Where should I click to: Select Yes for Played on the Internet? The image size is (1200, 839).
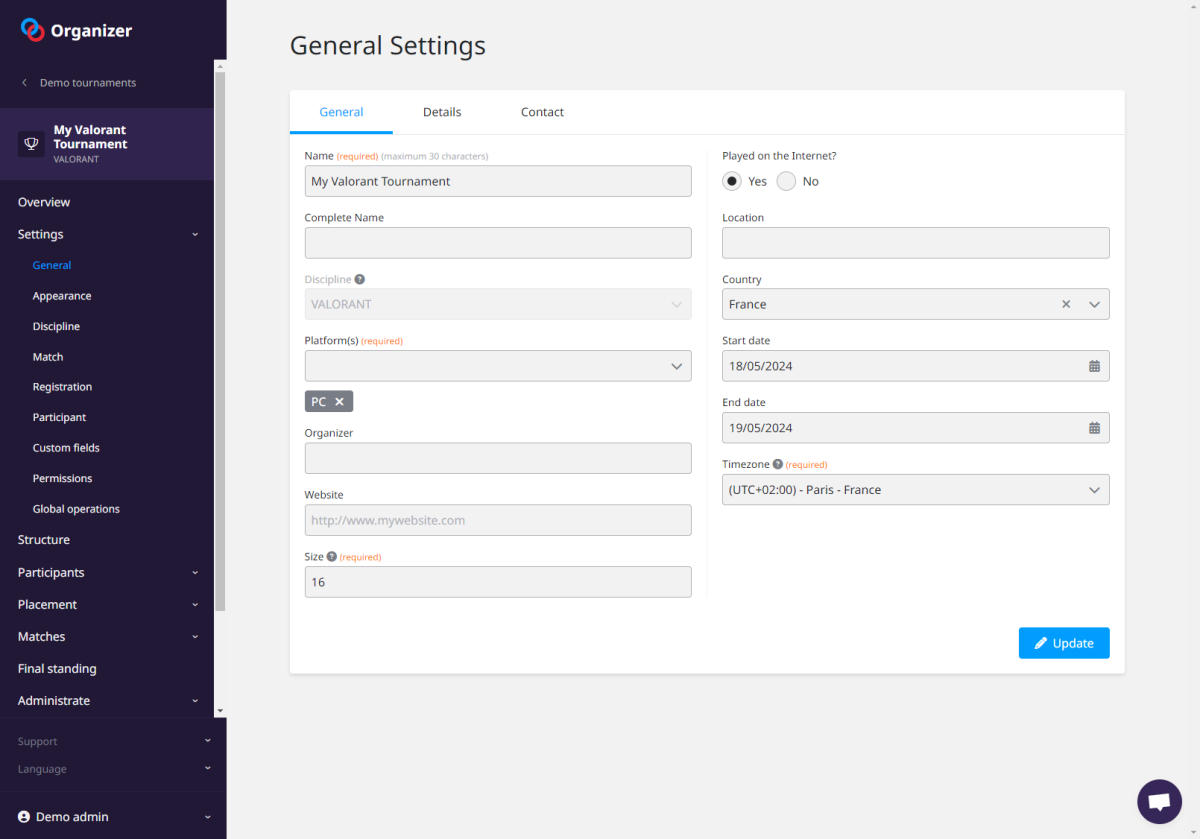click(732, 181)
